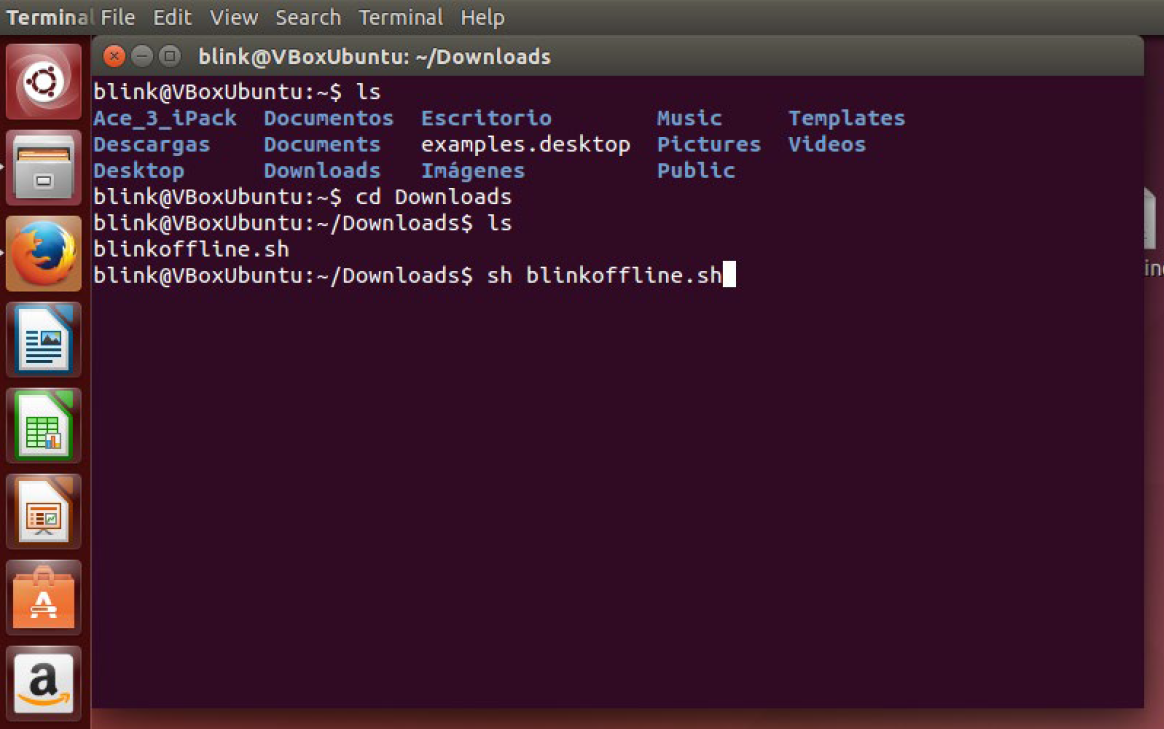1164x729 pixels.
Task: Open the Files manager launcher icon
Action: point(44,167)
